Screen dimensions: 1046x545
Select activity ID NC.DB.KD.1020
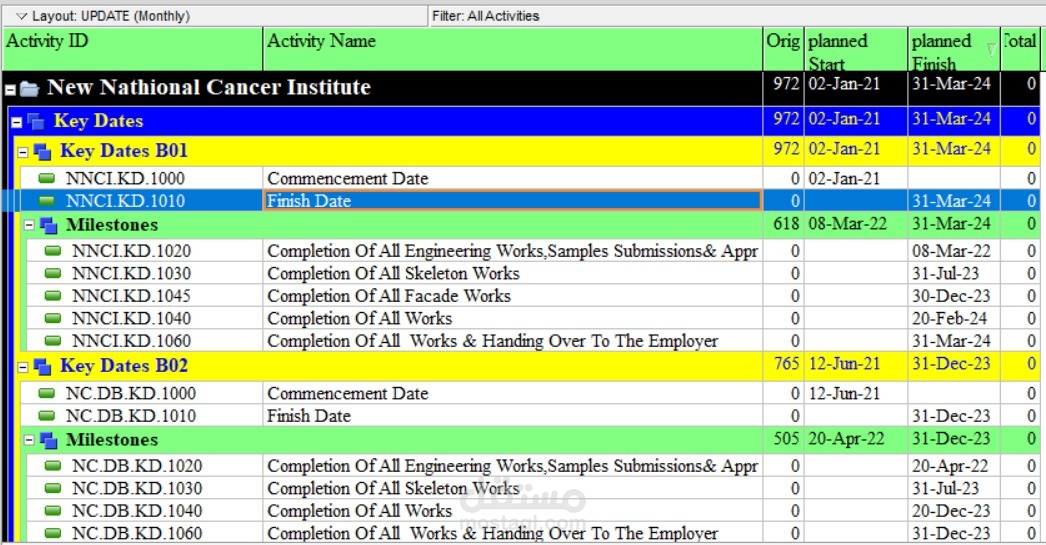[137, 466]
